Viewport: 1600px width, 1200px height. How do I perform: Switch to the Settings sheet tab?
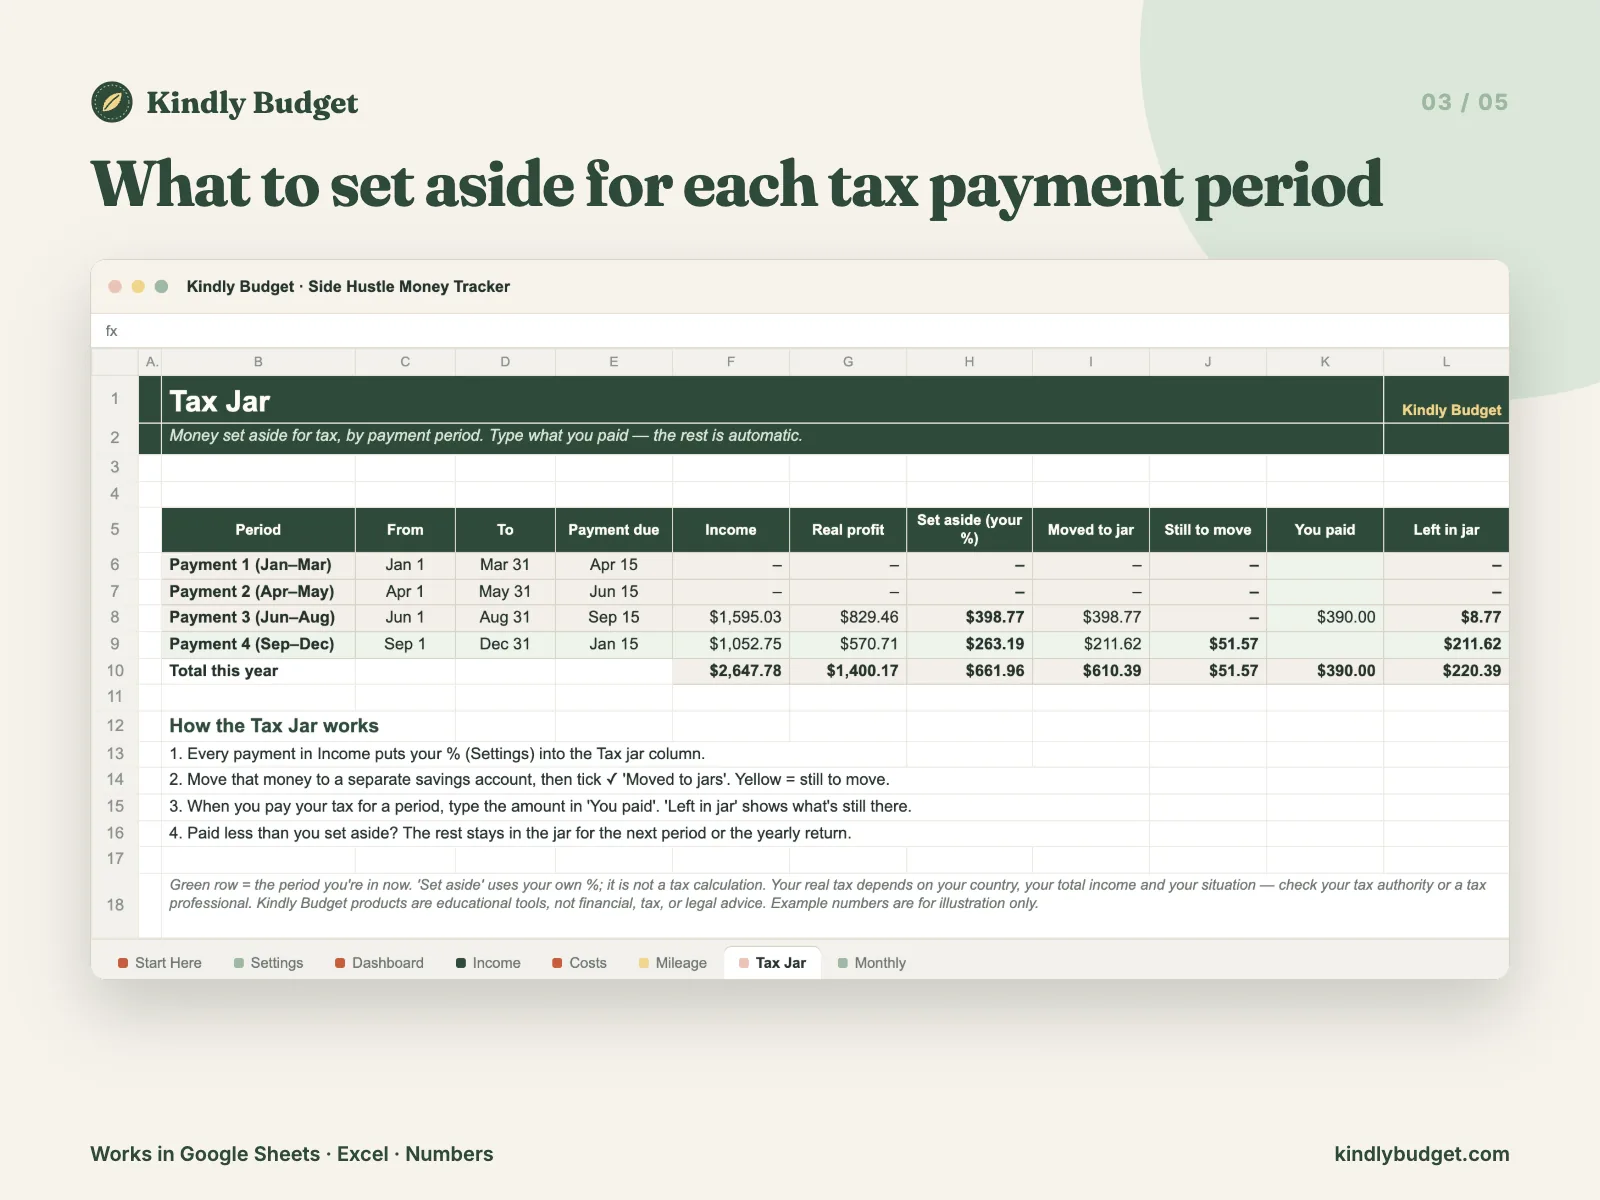268,963
